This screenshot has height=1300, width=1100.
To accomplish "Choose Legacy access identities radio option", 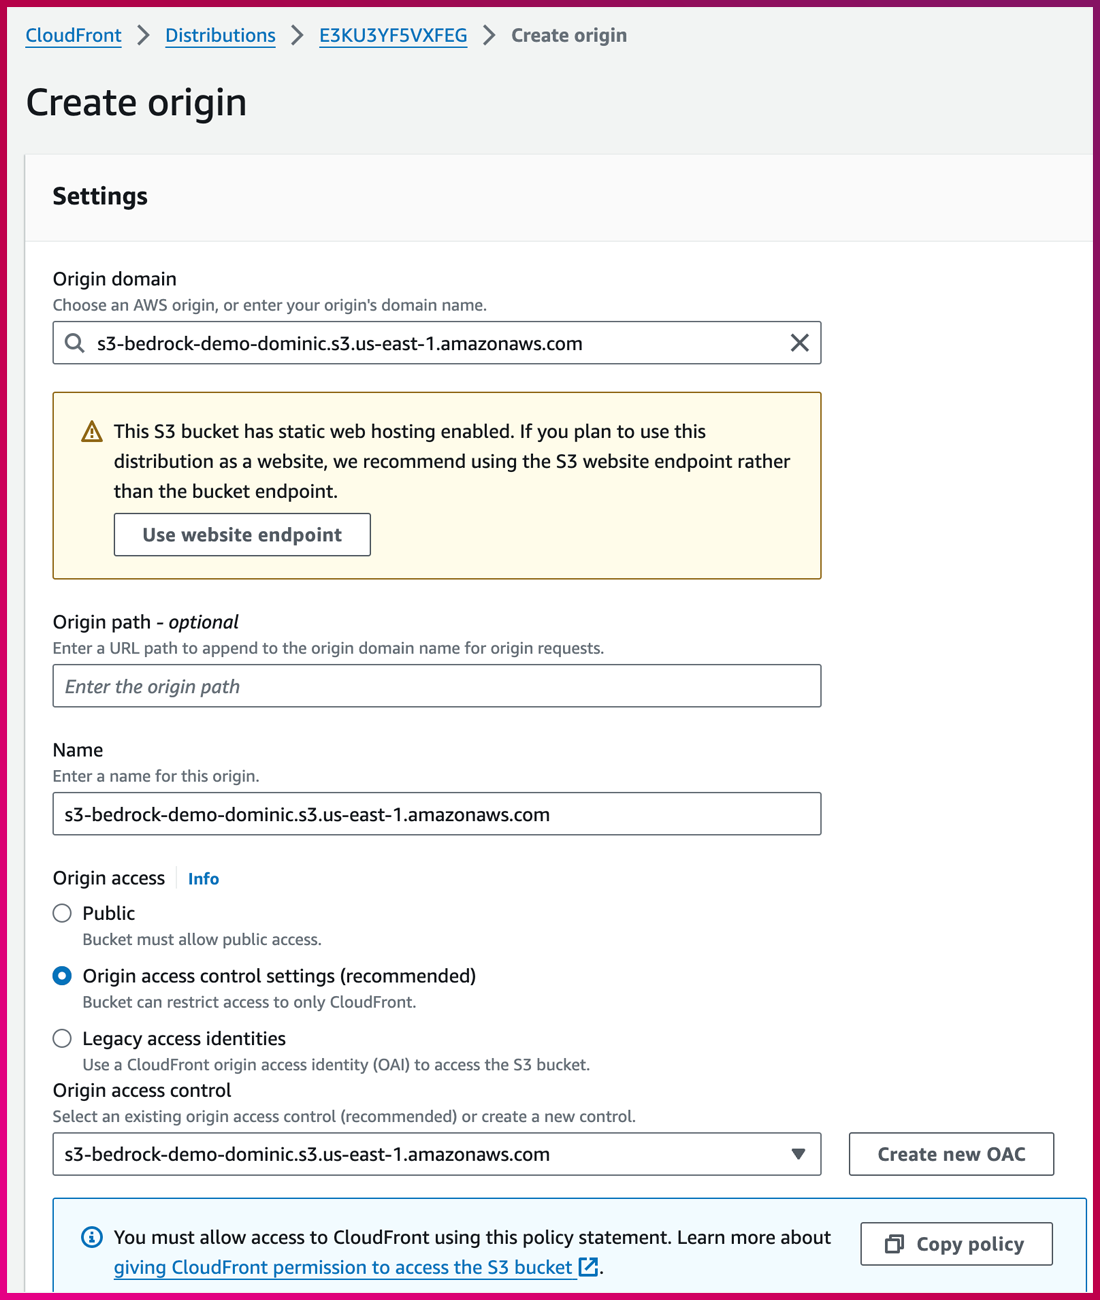I will (x=63, y=1039).
